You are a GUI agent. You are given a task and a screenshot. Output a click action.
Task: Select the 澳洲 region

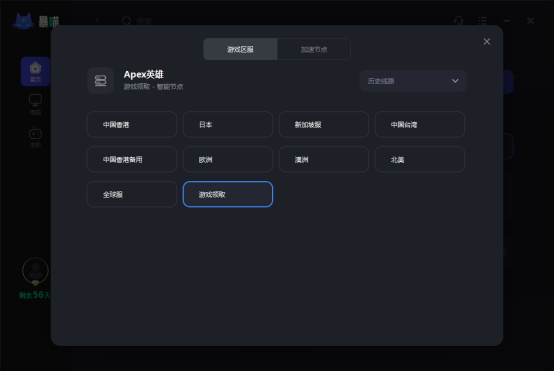click(324, 159)
